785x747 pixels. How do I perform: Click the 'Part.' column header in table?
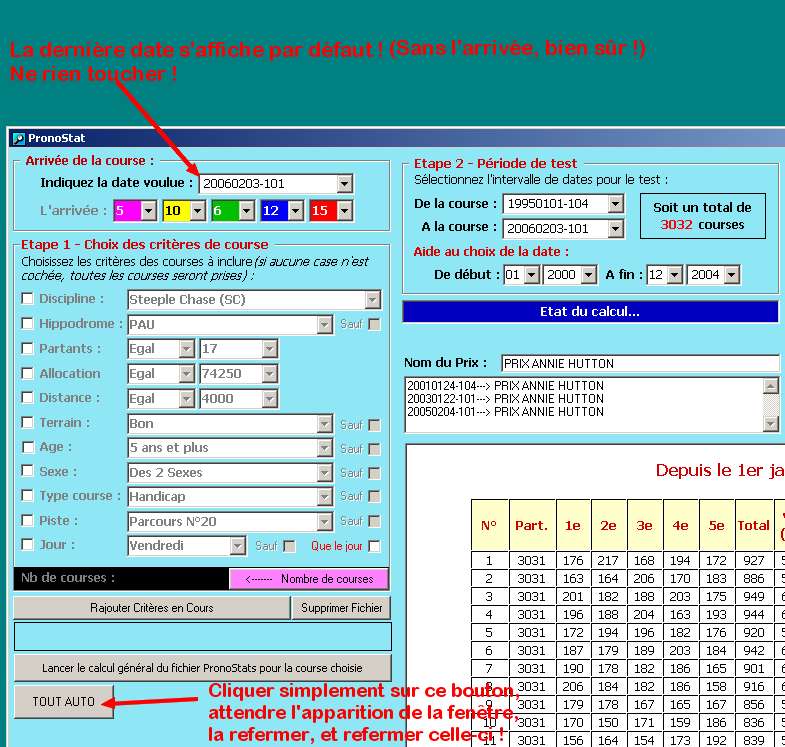532,525
